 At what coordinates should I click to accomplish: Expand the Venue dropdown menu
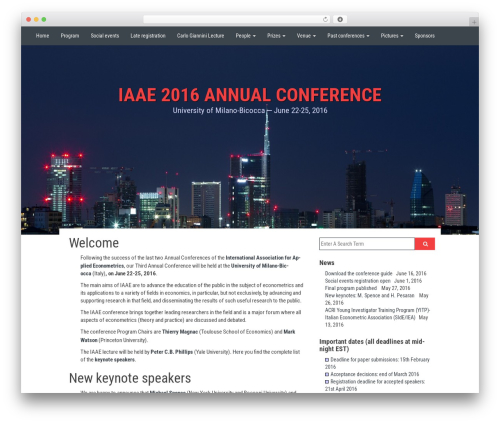pos(306,36)
